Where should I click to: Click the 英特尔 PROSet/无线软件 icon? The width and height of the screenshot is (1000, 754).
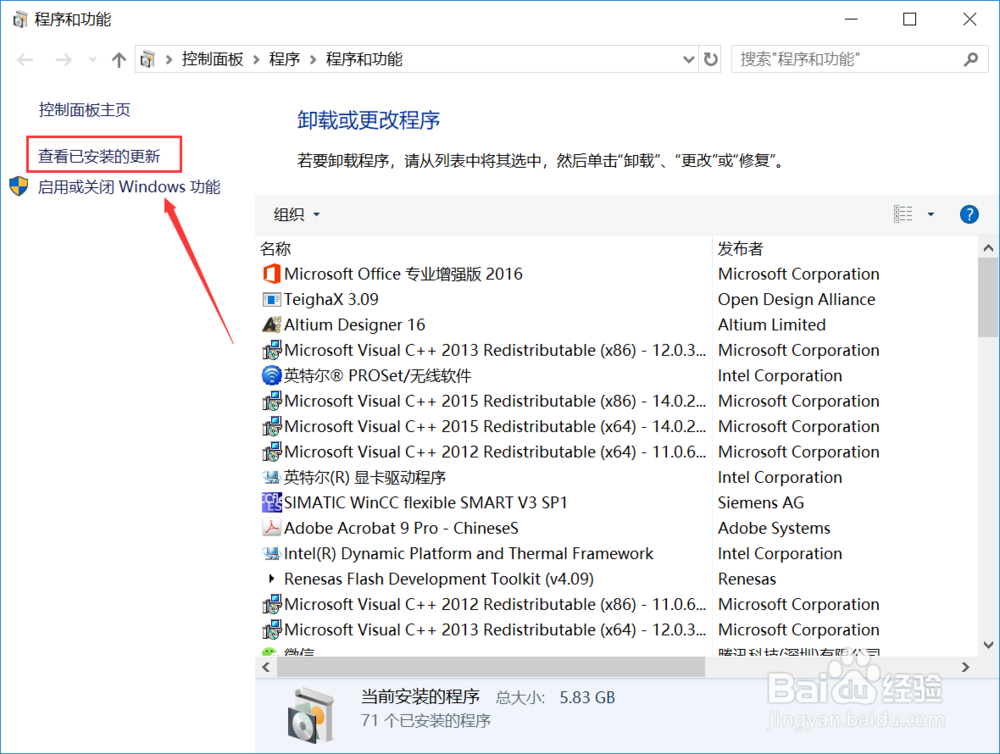pyautogui.click(x=272, y=375)
